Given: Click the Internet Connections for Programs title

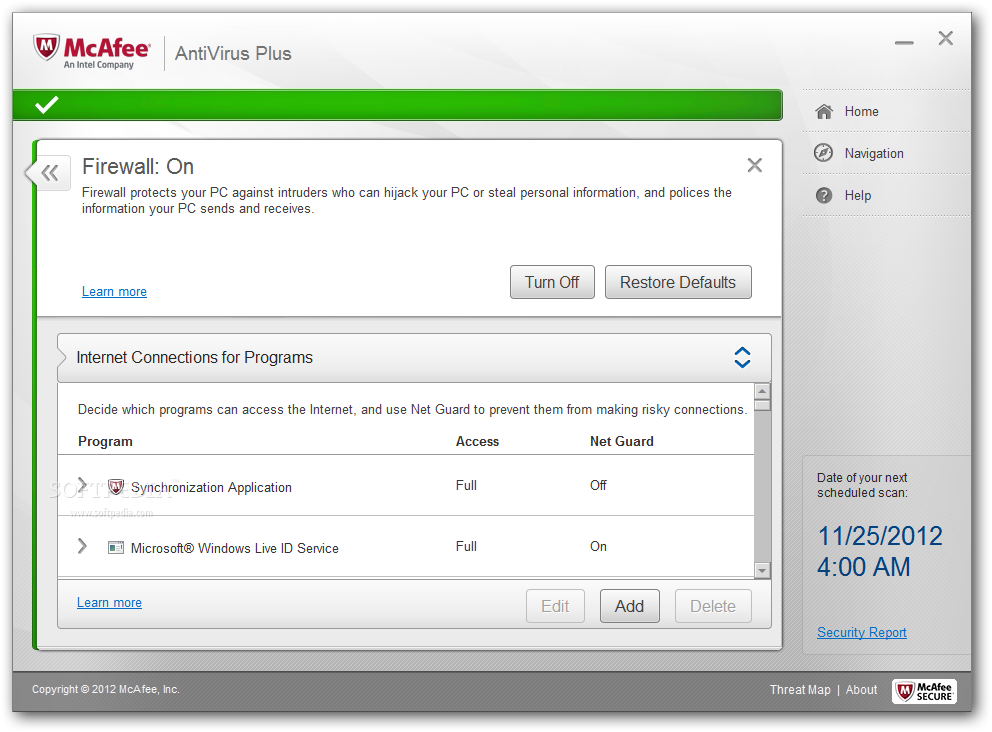Looking at the screenshot, I should (194, 357).
